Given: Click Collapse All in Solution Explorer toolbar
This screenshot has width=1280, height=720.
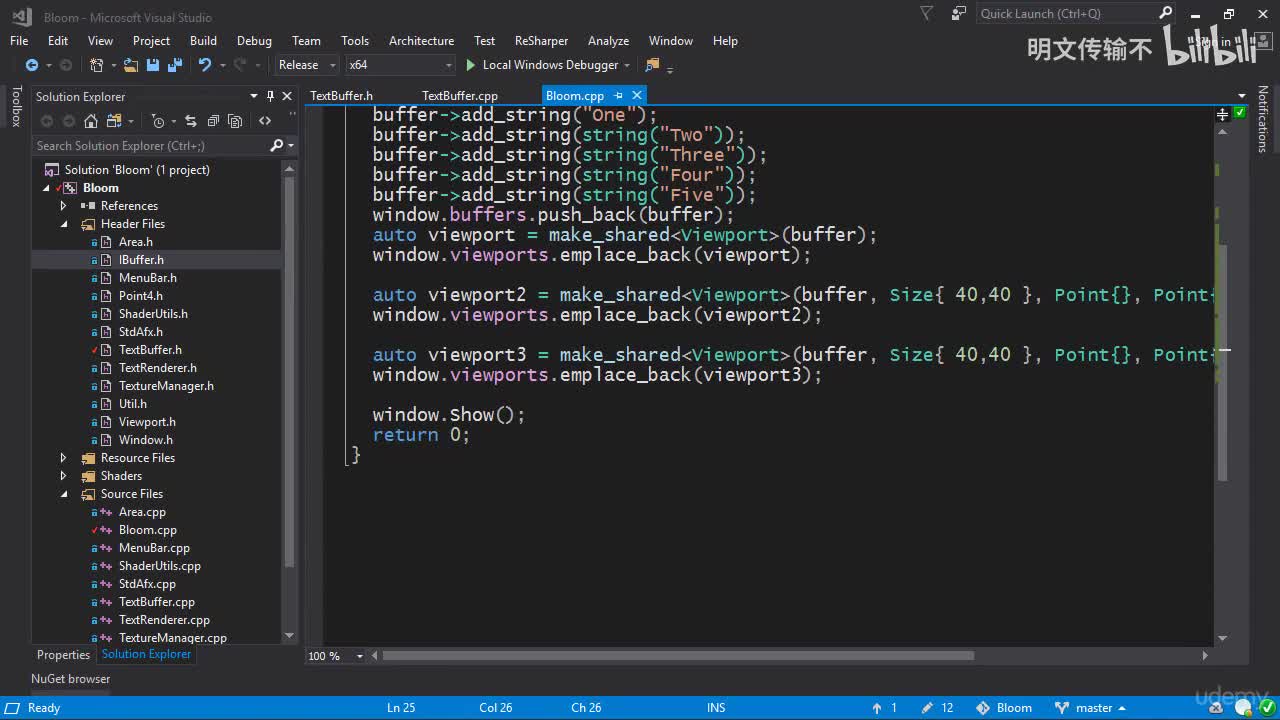Looking at the screenshot, I should pyautogui.click(x=213, y=121).
